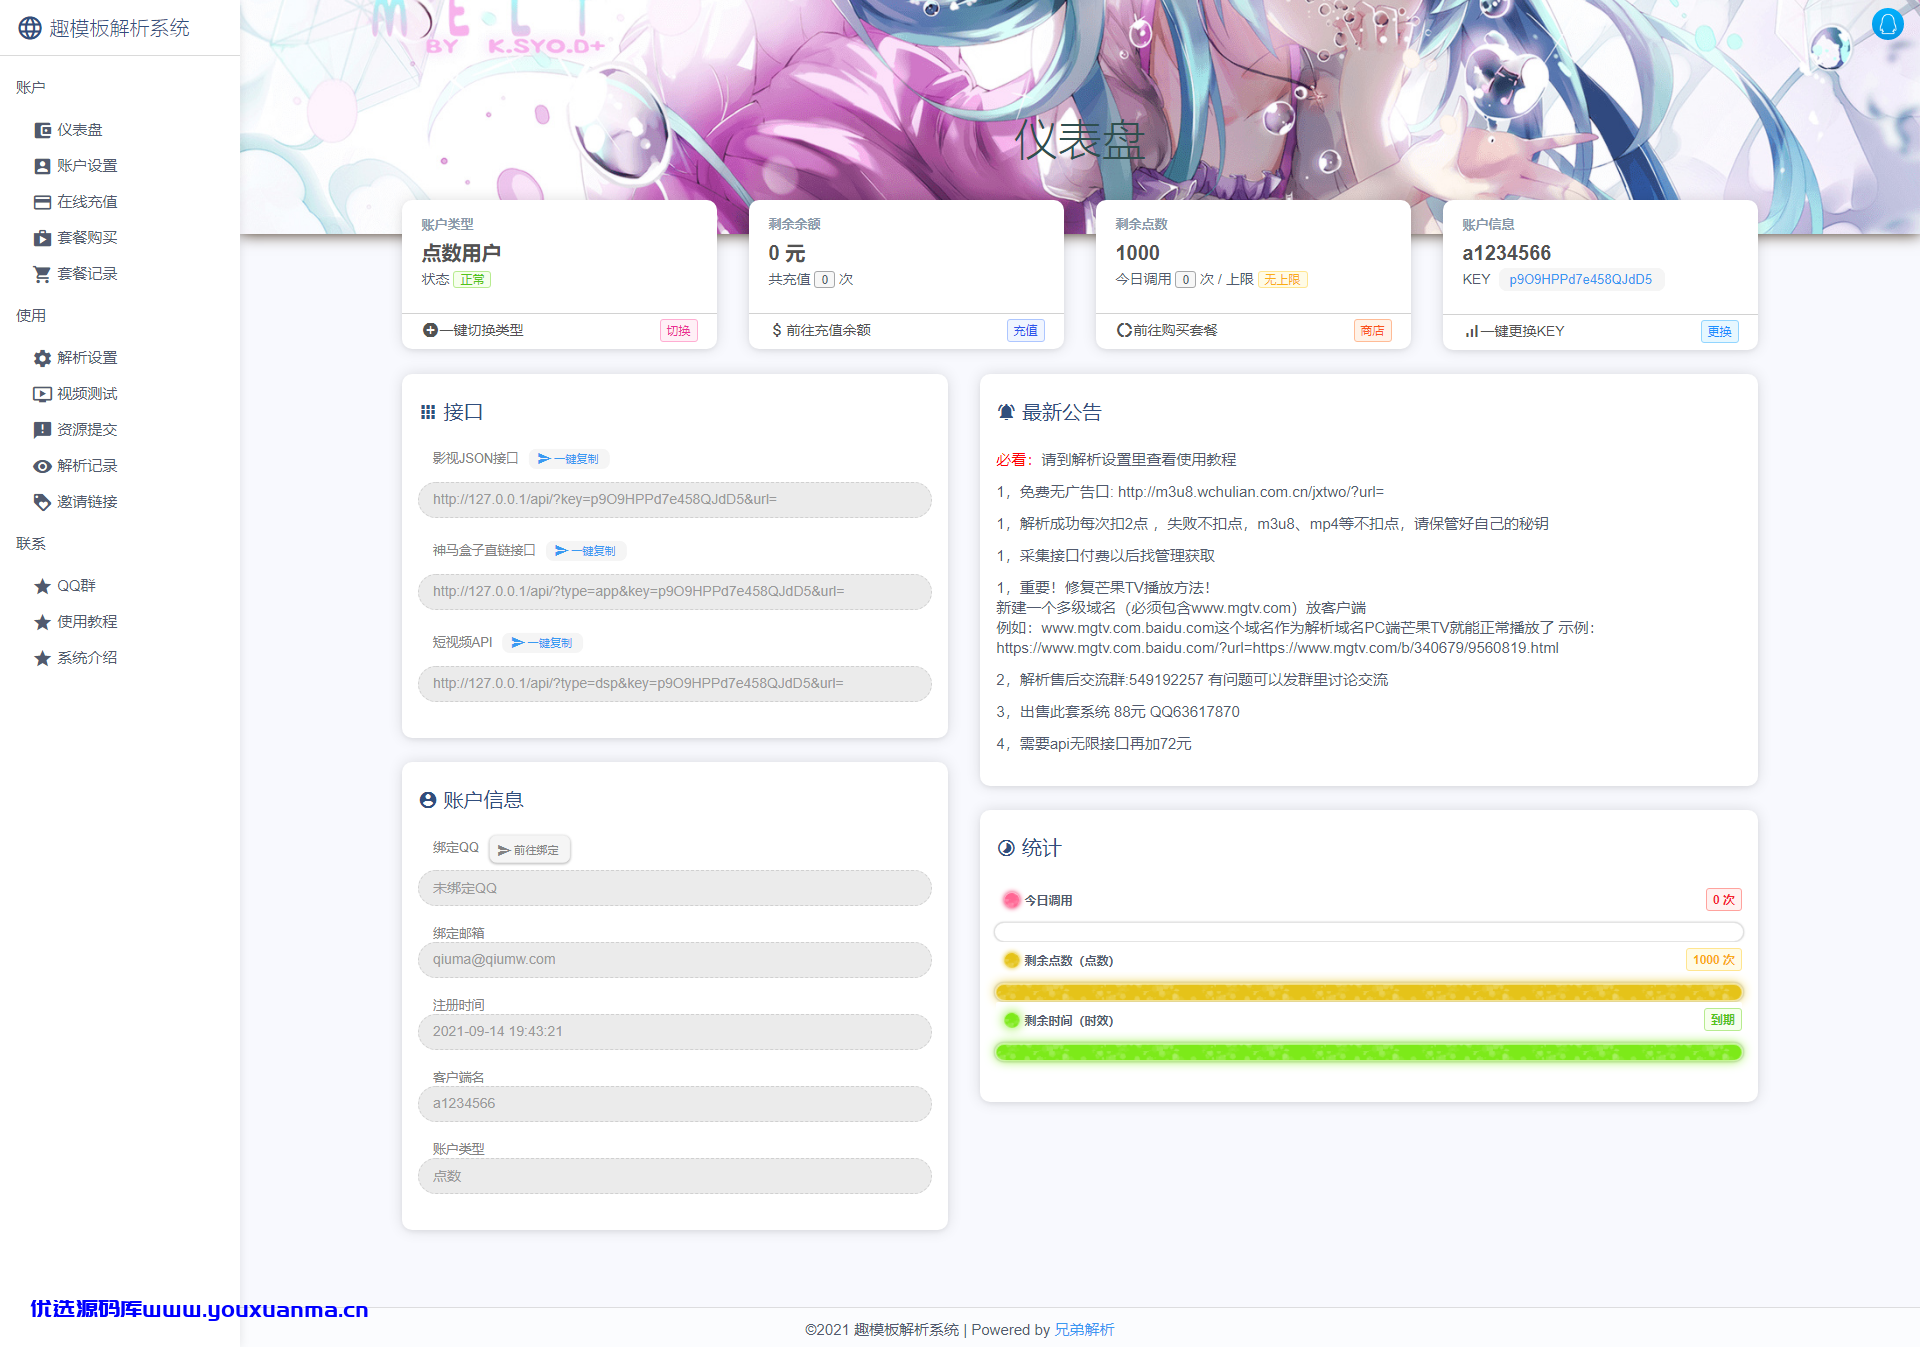Click the tag icon for 邀请链接

pyautogui.click(x=42, y=502)
